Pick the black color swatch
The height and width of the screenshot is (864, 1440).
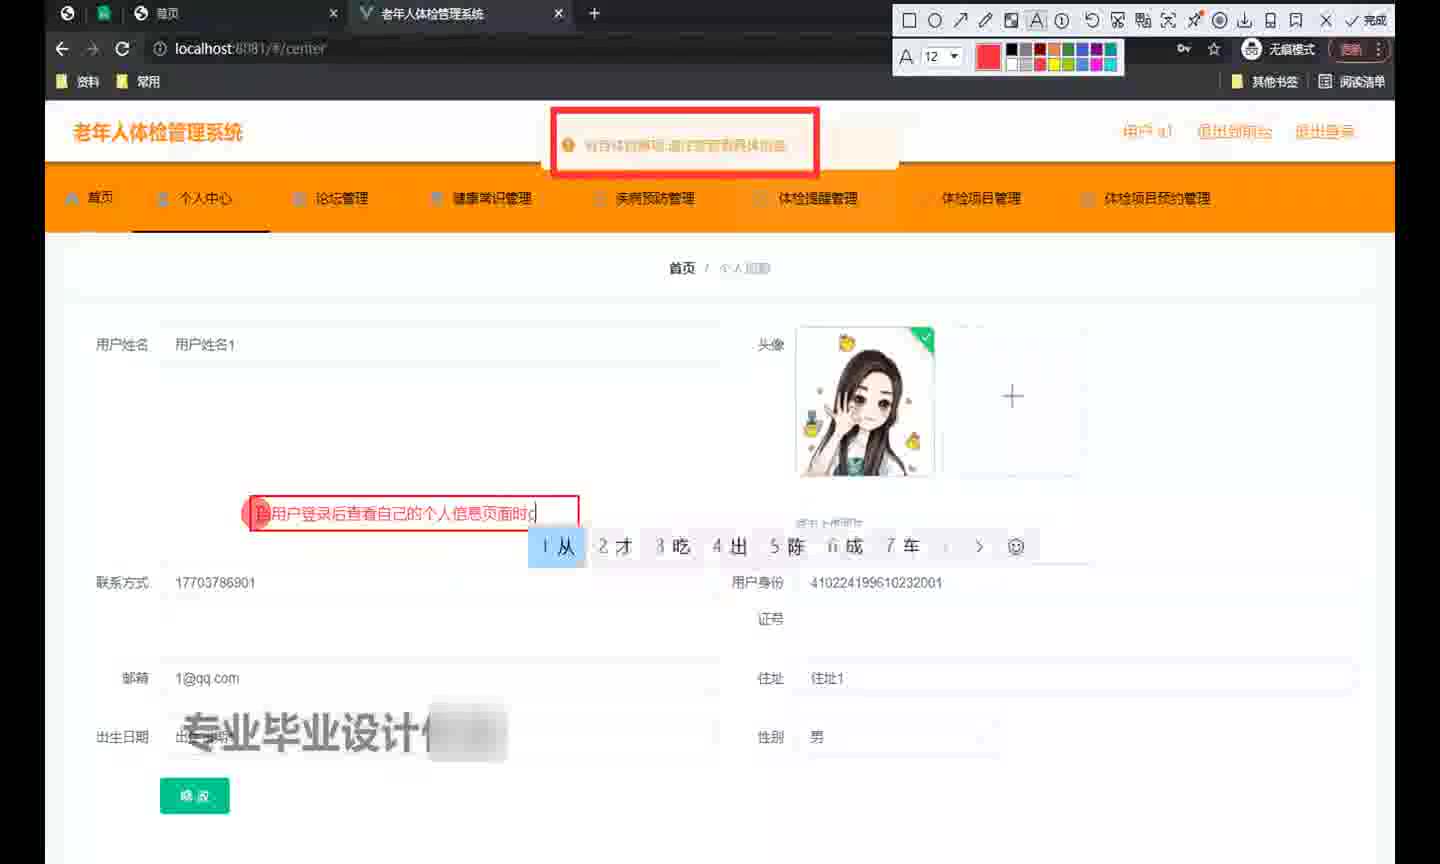click(1011, 50)
